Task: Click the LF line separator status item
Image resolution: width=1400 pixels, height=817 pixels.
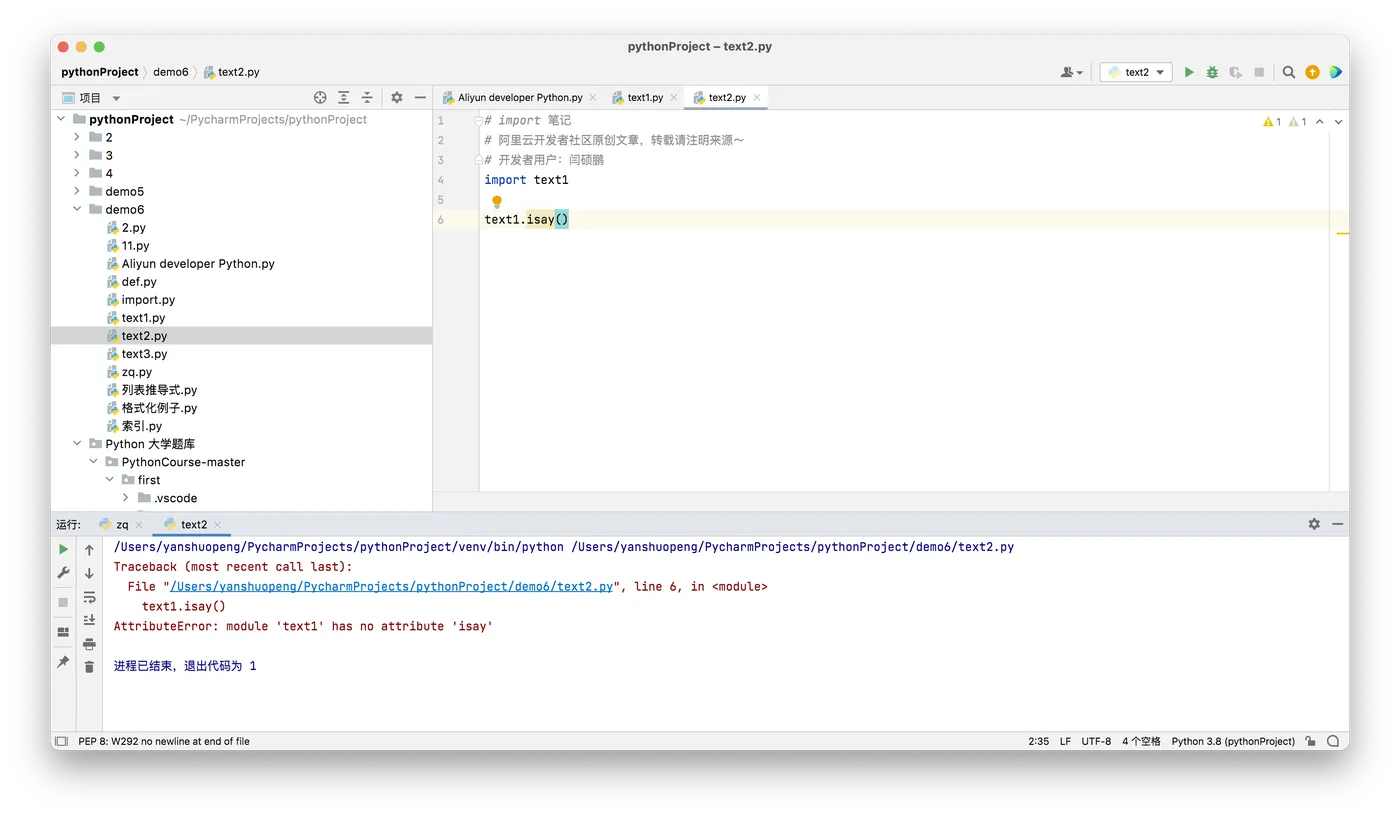Action: [1065, 742]
